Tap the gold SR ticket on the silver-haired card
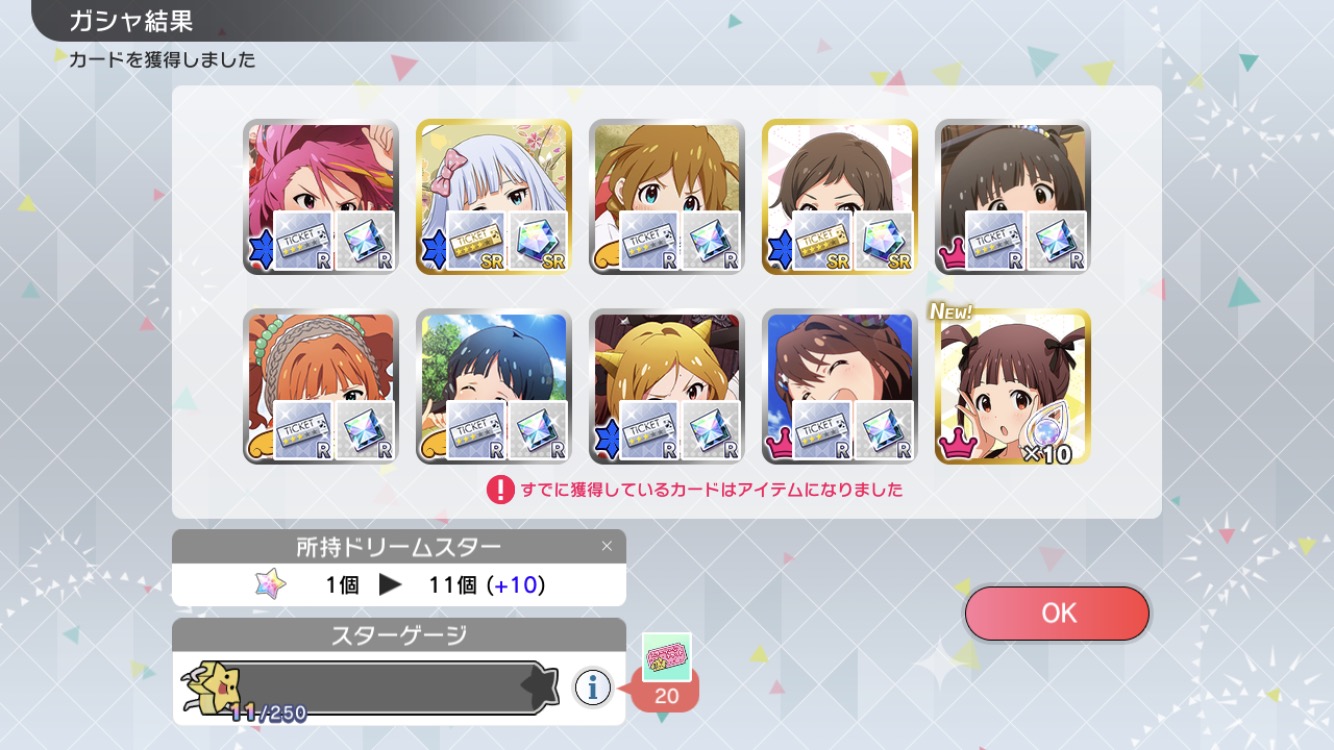The height and width of the screenshot is (750, 1334). click(476, 241)
